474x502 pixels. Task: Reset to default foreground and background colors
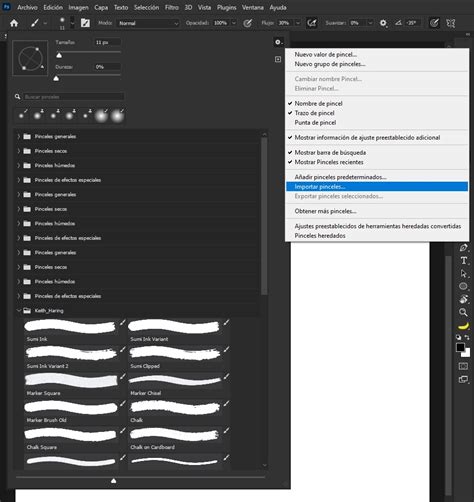(459, 337)
